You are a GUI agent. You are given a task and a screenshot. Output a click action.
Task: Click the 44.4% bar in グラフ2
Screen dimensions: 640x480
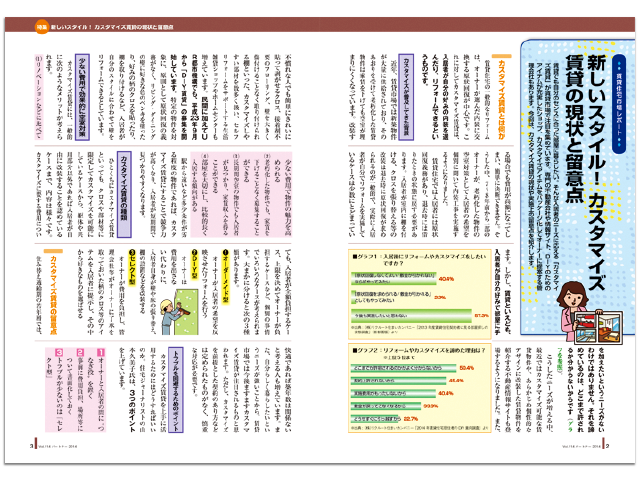pos(398,380)
